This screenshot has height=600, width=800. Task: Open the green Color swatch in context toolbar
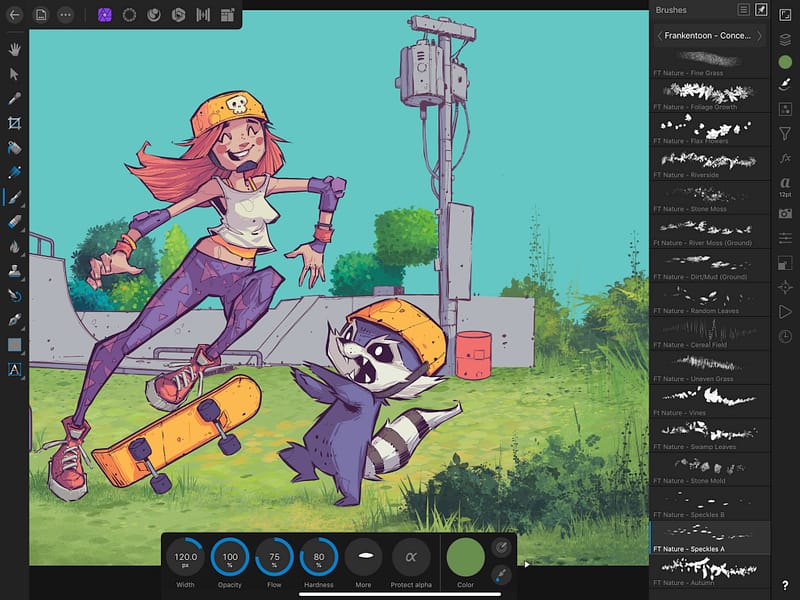tap(465, 557)
